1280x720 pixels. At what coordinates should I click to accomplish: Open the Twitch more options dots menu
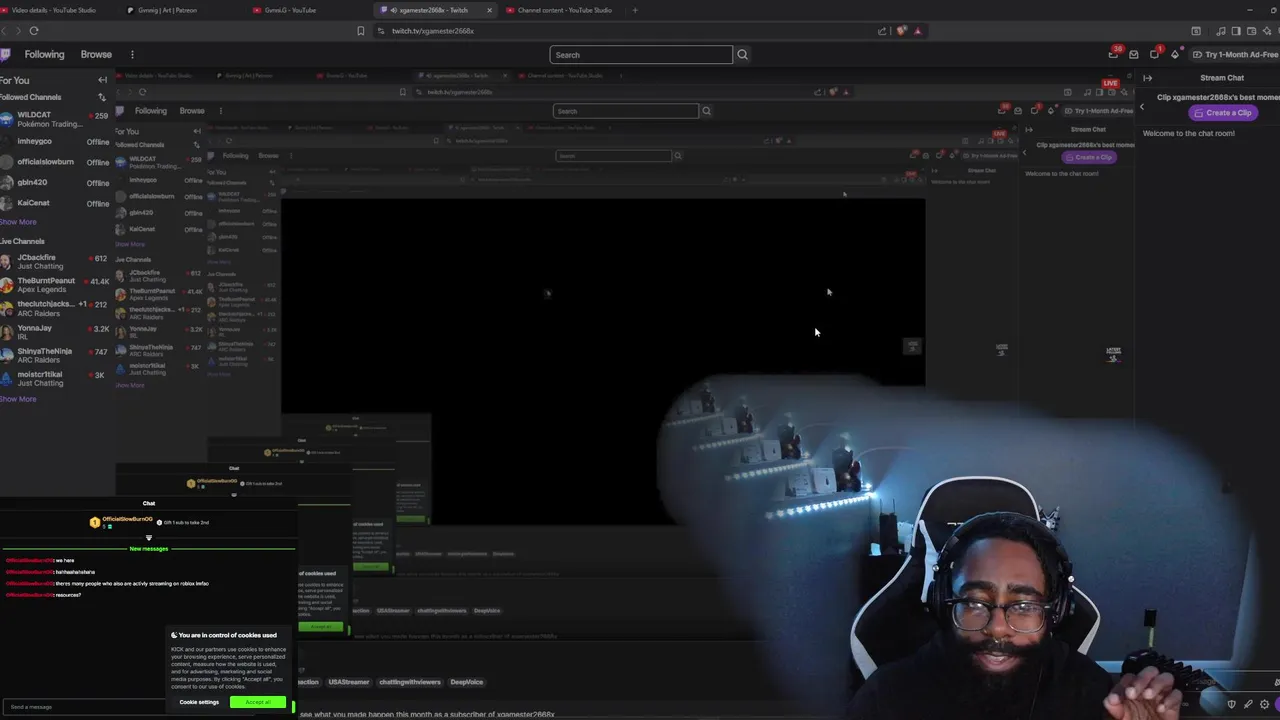[132, 54]
